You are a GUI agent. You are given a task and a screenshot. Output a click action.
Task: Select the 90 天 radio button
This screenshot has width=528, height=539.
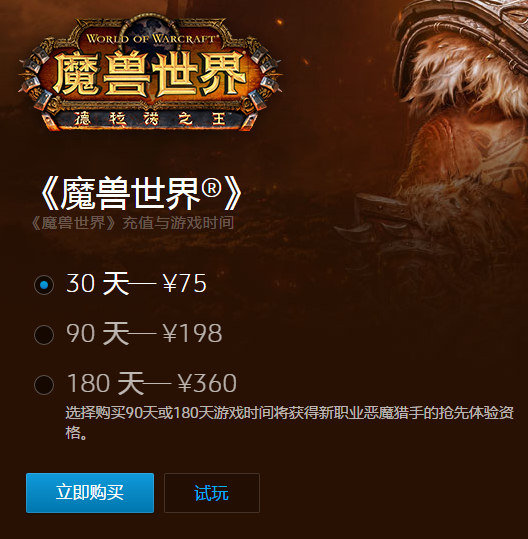coord(44,334)
